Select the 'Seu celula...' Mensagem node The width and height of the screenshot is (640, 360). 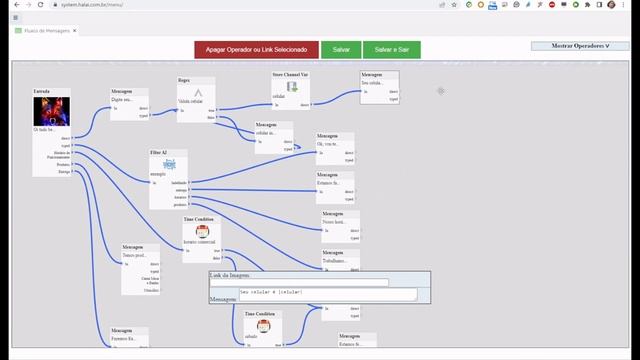(380, 87)
